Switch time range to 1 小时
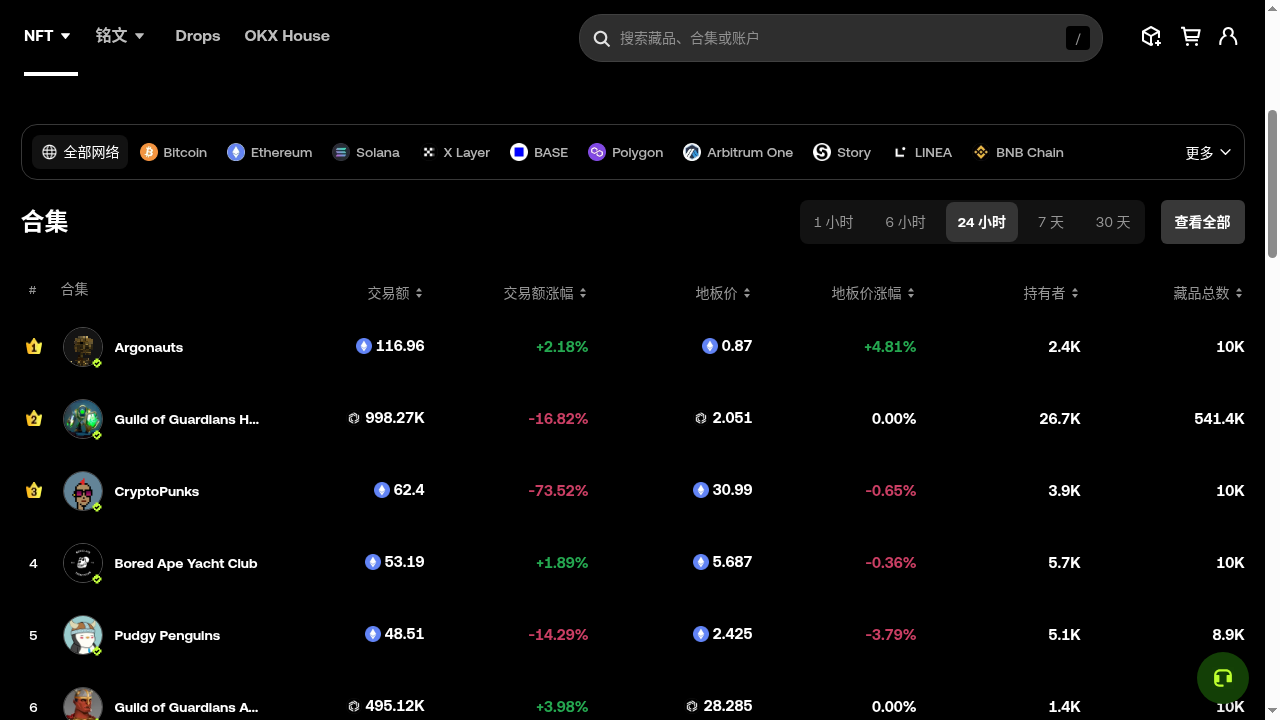The height and width of the screenshot is (720, 1280). 833,222
